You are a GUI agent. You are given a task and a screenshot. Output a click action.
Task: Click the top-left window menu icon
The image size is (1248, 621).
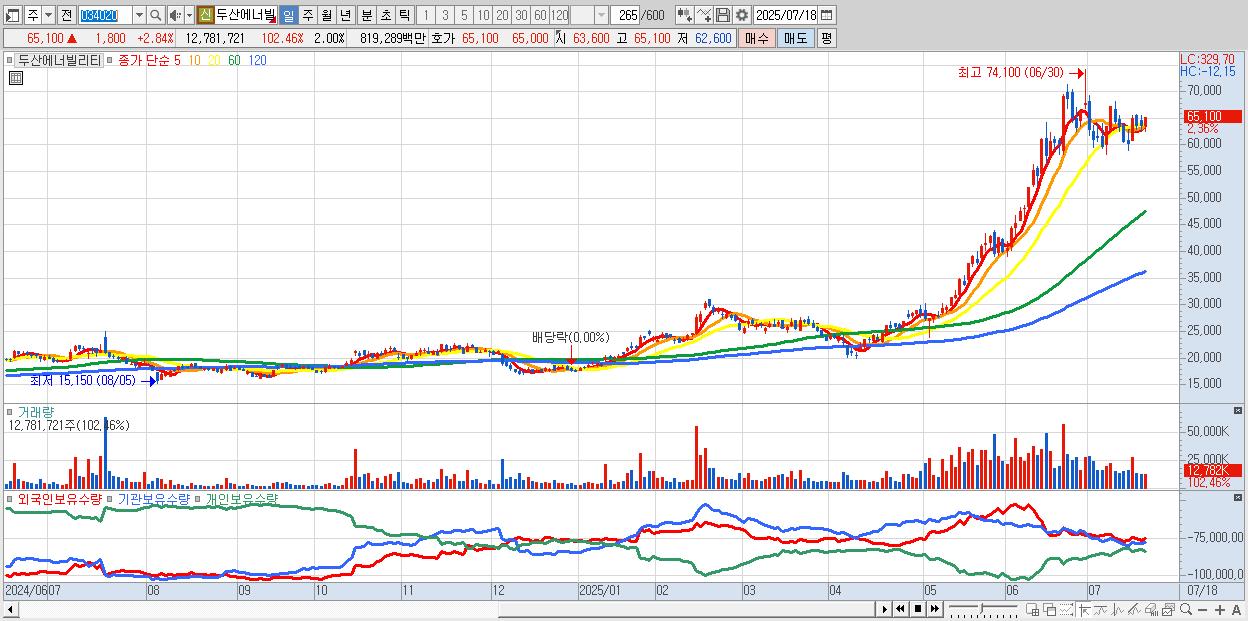click(x=12, y=15)
